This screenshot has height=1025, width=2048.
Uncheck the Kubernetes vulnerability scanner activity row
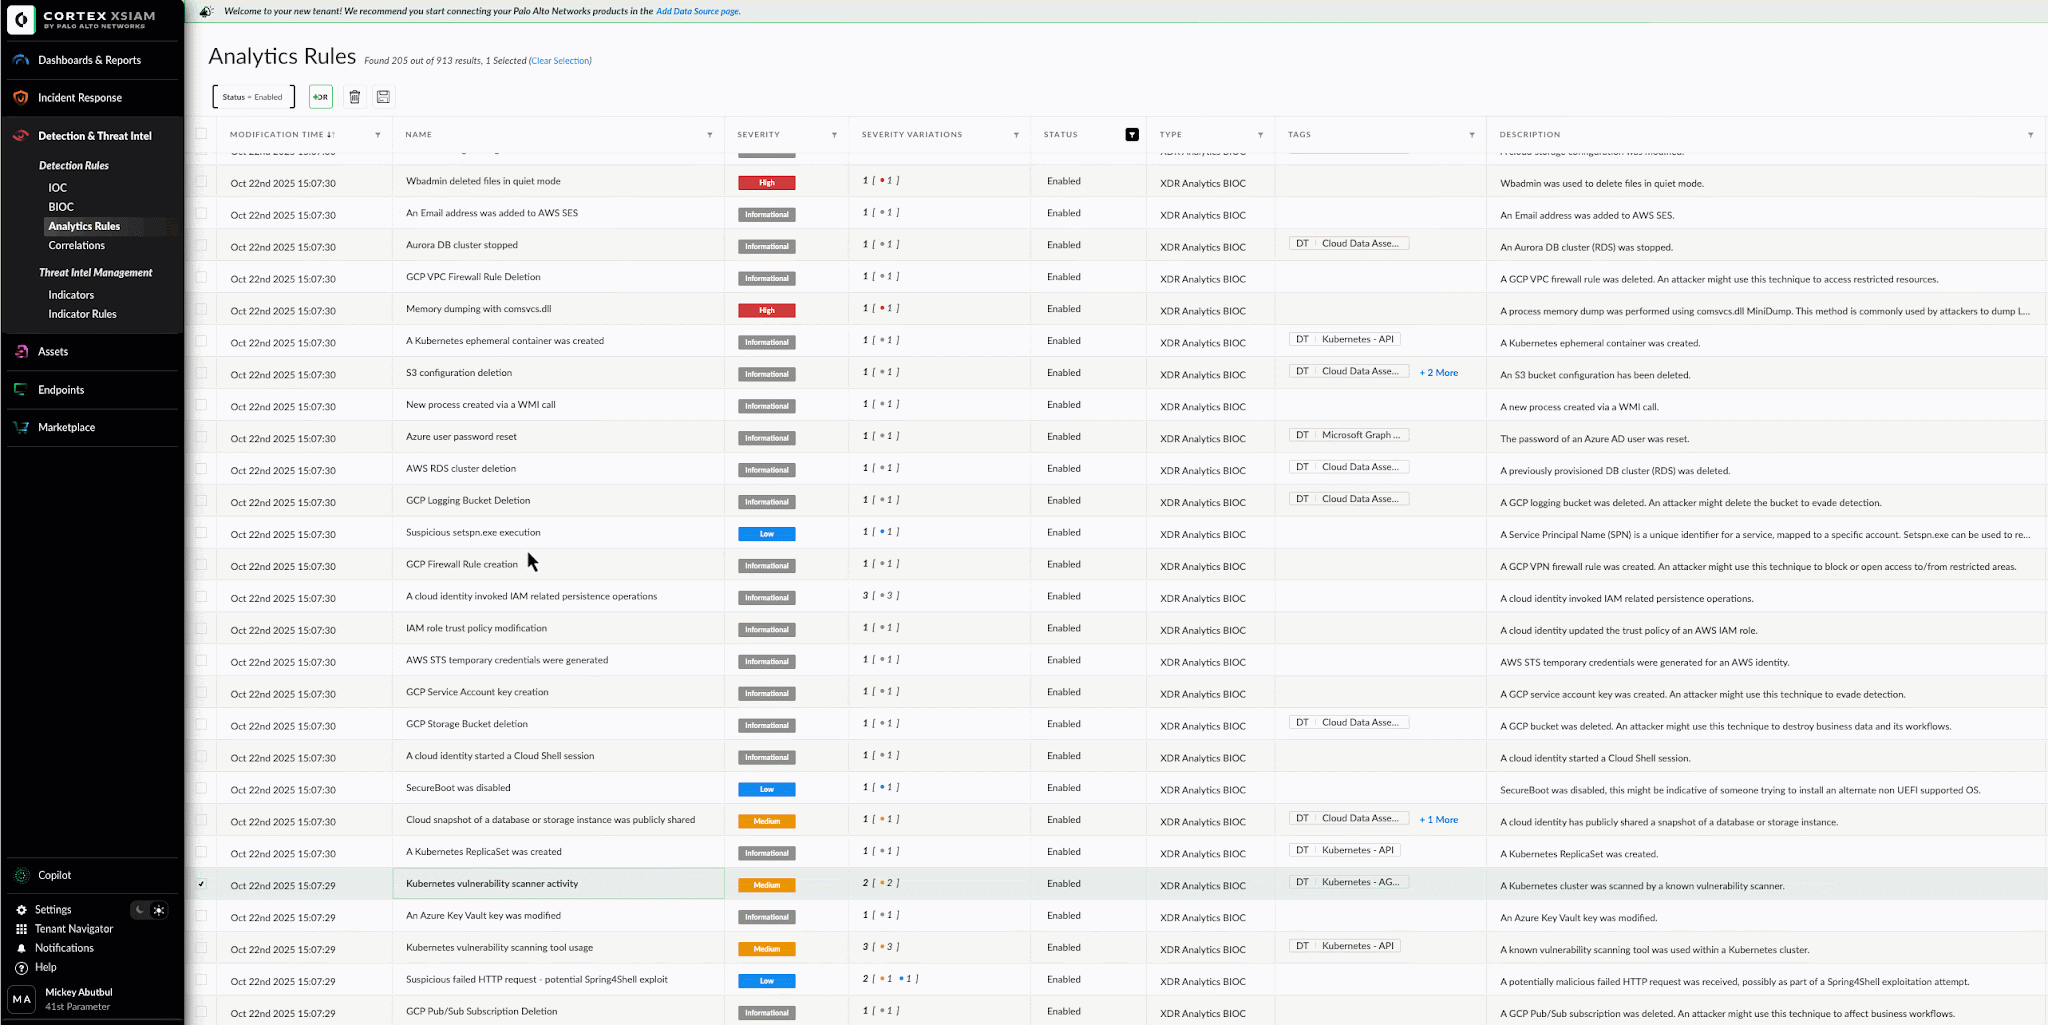[x=202, y=884]
